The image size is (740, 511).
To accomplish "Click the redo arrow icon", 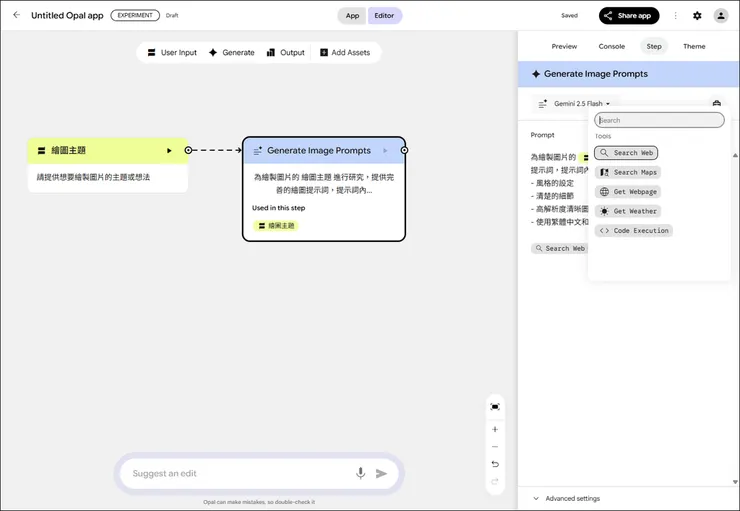I will (495, 482).
